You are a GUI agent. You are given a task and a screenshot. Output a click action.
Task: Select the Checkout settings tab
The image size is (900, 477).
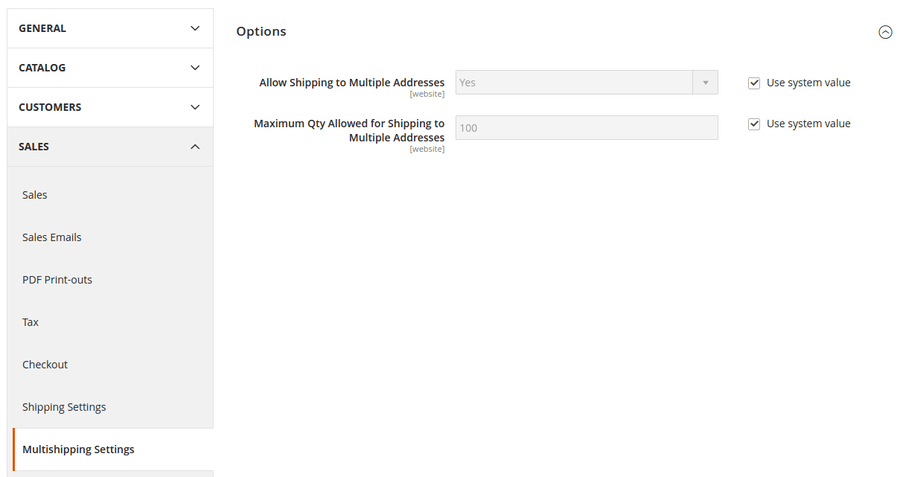(x=45, y=365)
